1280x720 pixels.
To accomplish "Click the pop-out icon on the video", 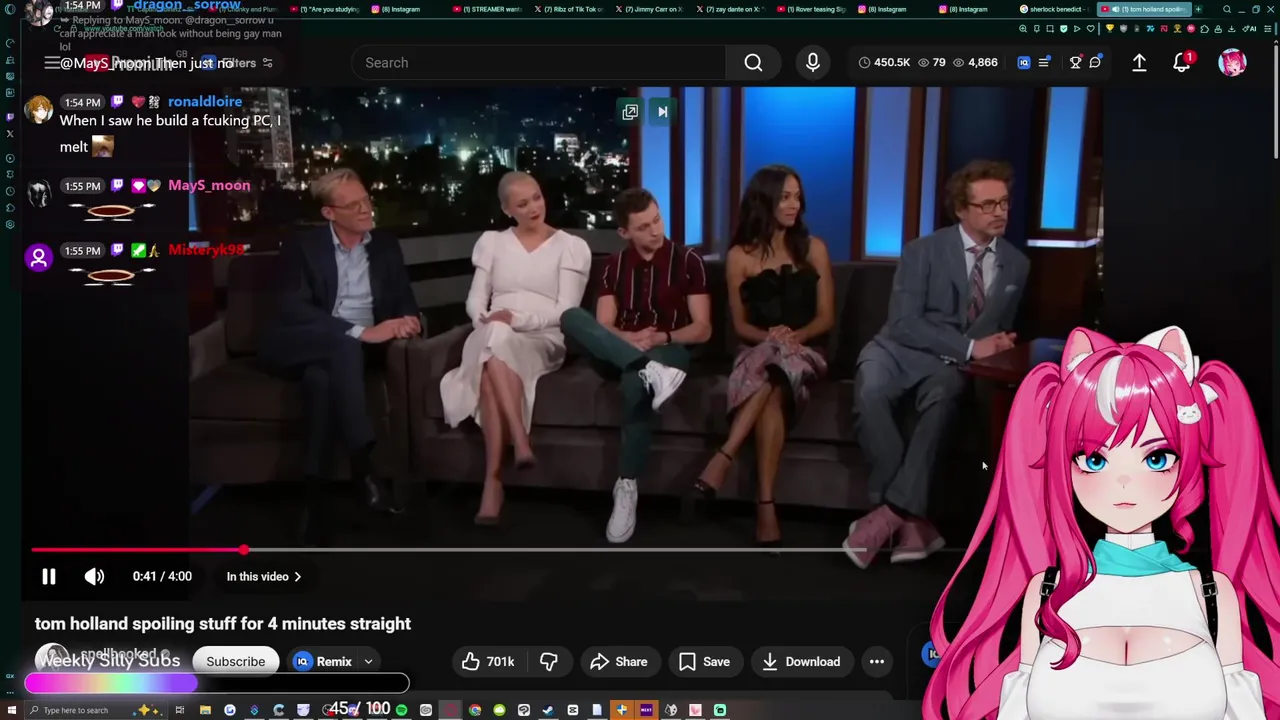I will tap(630, 112).
